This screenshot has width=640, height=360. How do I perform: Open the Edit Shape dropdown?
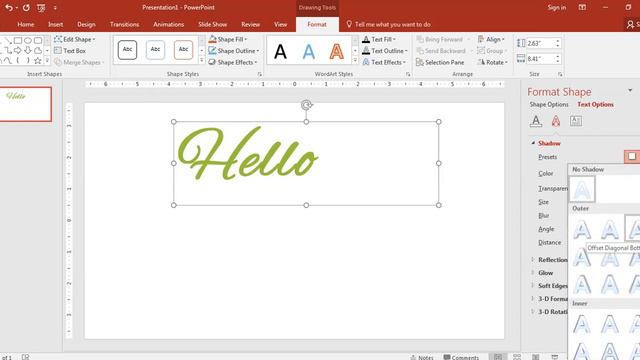tap(74, 39)
